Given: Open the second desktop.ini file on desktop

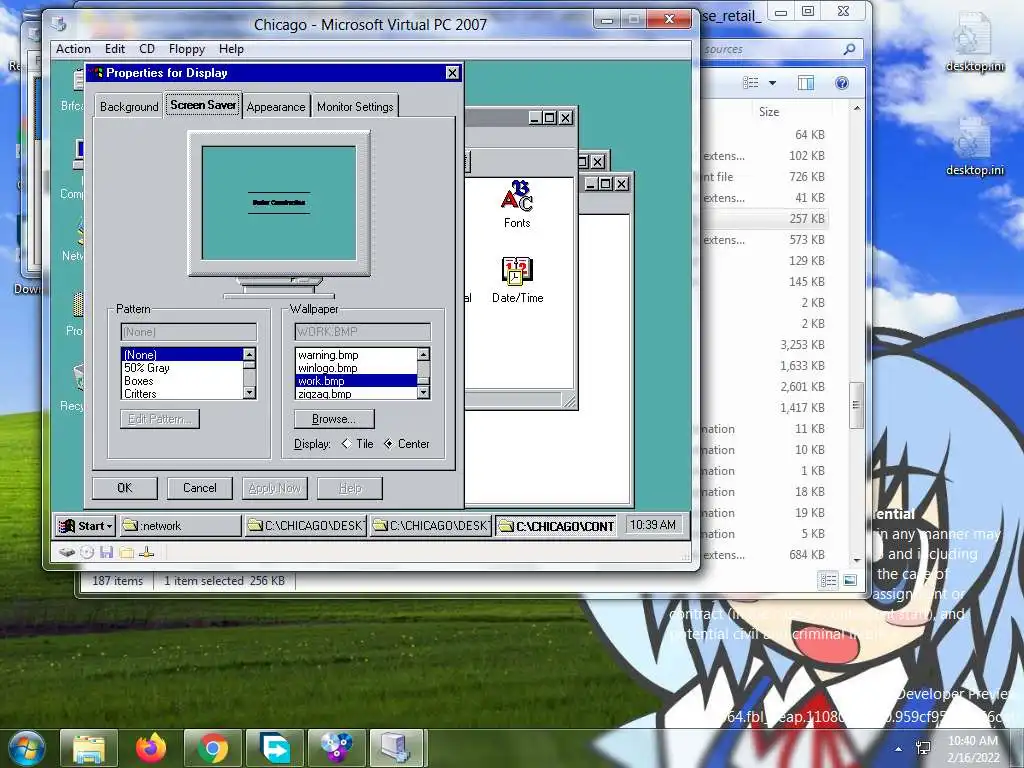Looking at the screenshot, I should coord(975,147).
